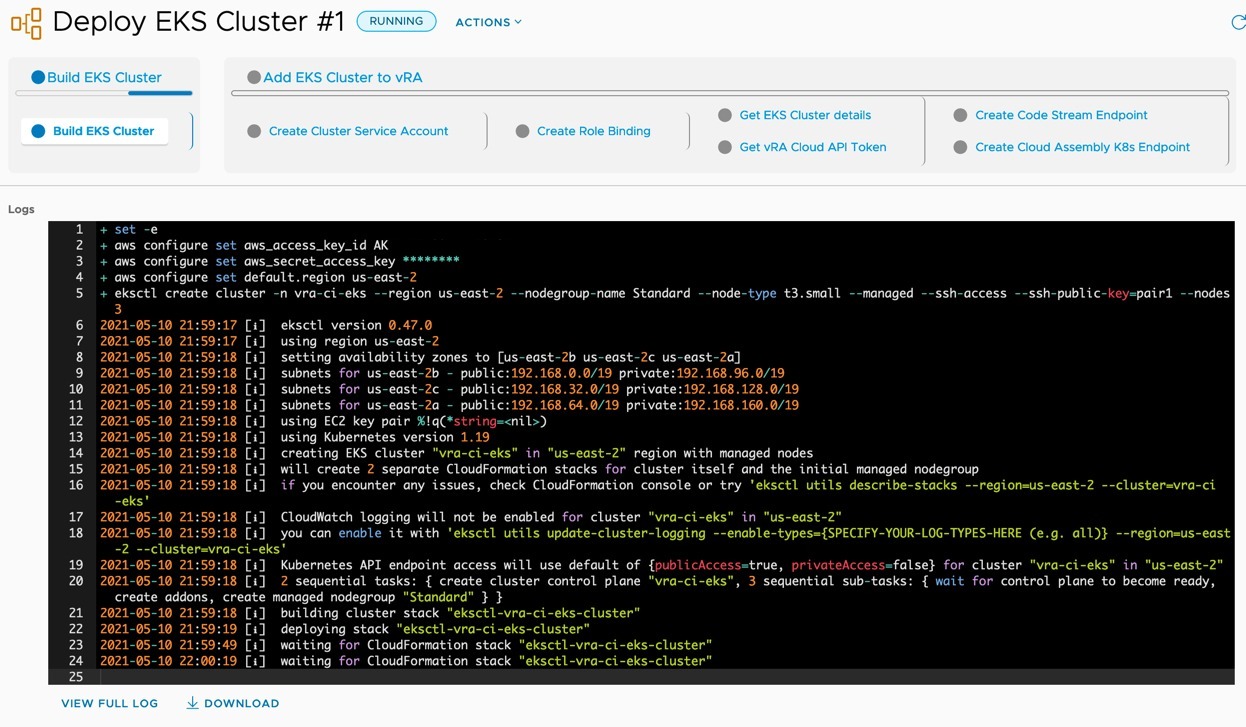Click status dot of Create Role Binding
1246x727 pixels.
pos(522,131)
